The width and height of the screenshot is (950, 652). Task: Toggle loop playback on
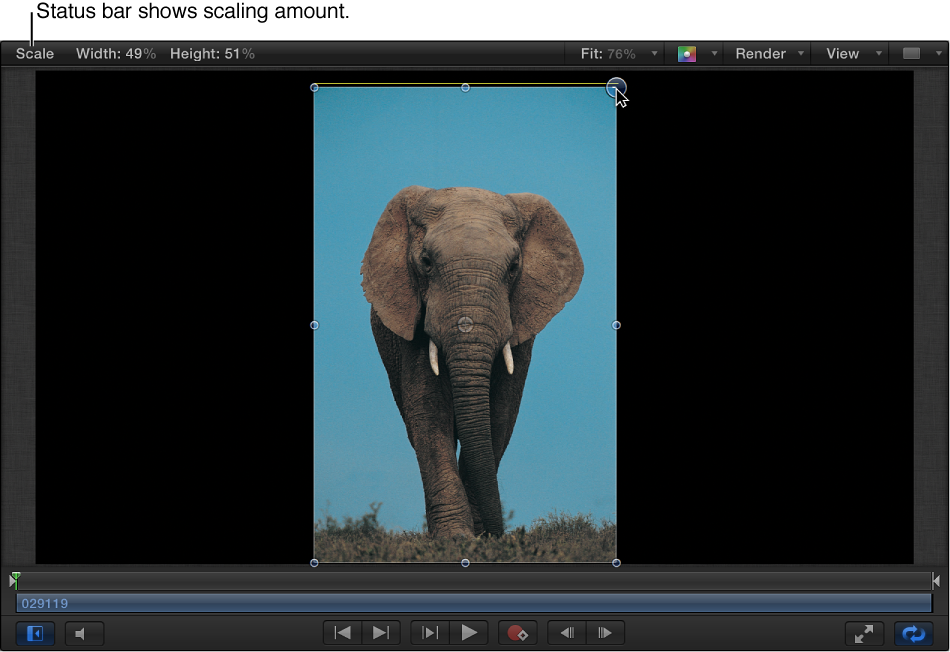913,633
